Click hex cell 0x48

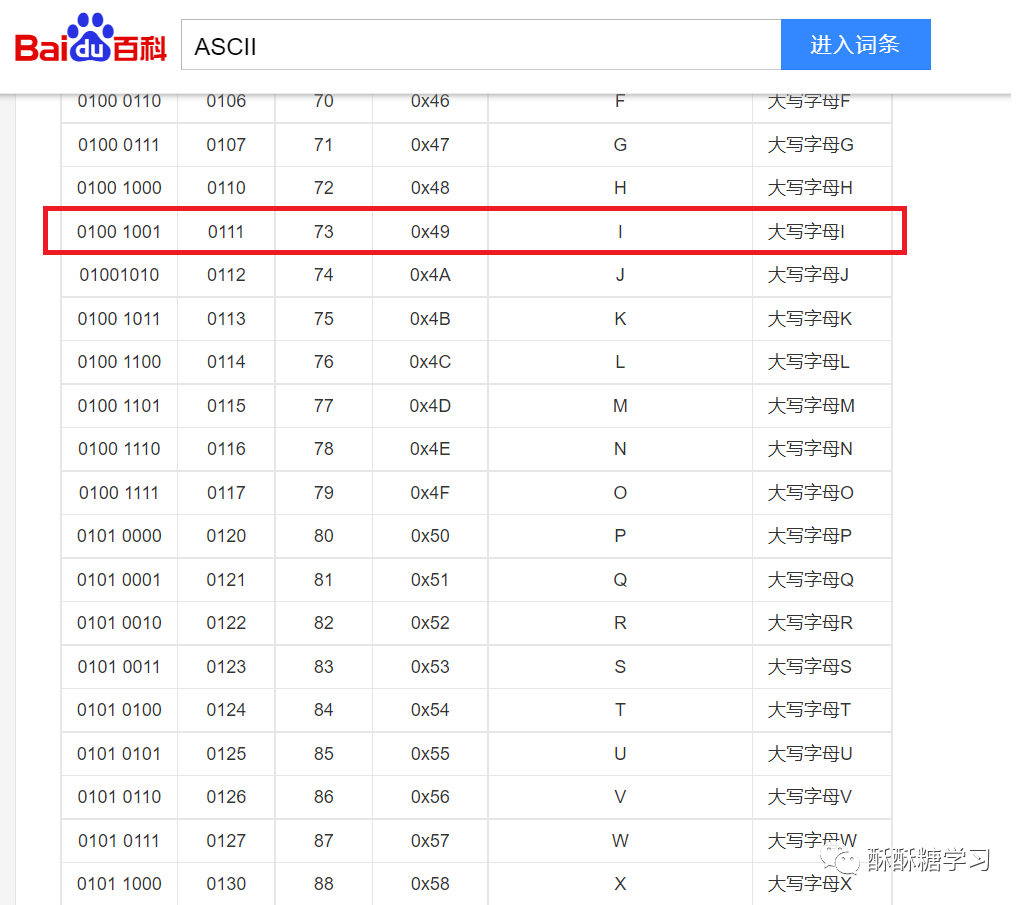430,188
